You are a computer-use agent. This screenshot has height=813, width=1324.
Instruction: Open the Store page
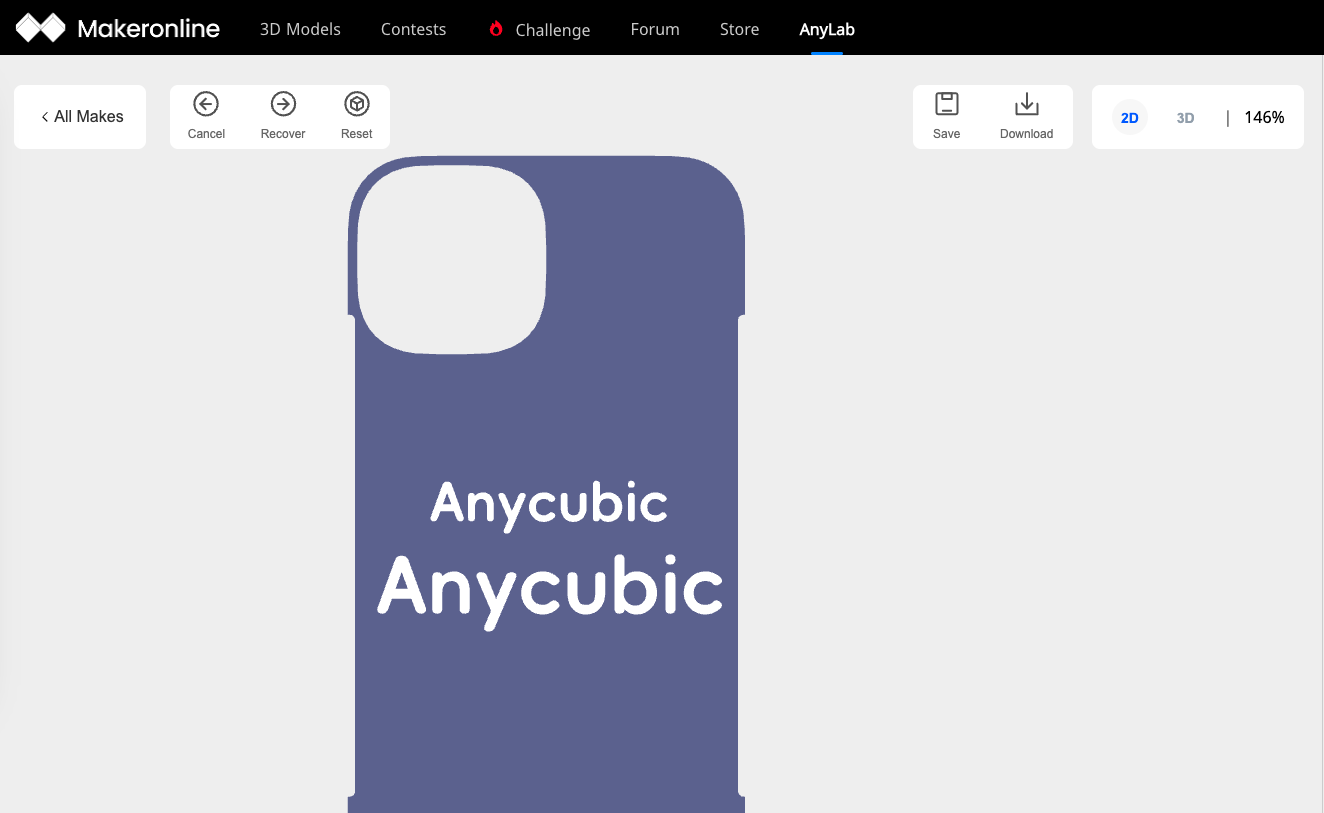[739, 29]
